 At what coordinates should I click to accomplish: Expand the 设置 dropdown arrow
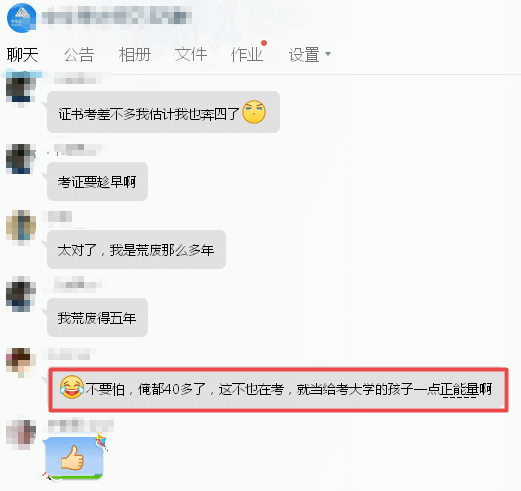point(328,54)
